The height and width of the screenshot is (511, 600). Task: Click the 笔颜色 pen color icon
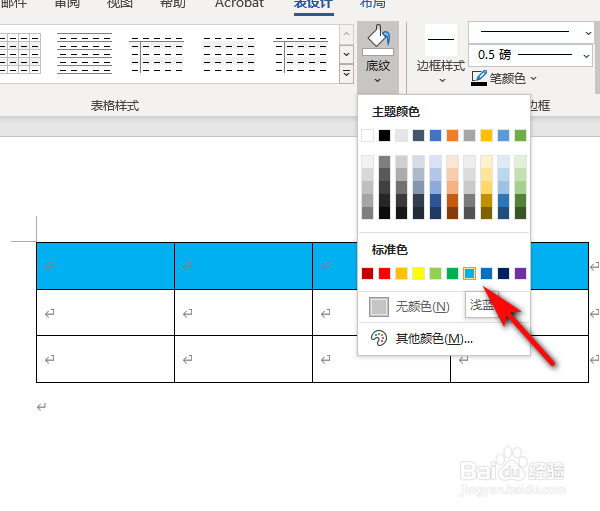(x=479, y=78)
